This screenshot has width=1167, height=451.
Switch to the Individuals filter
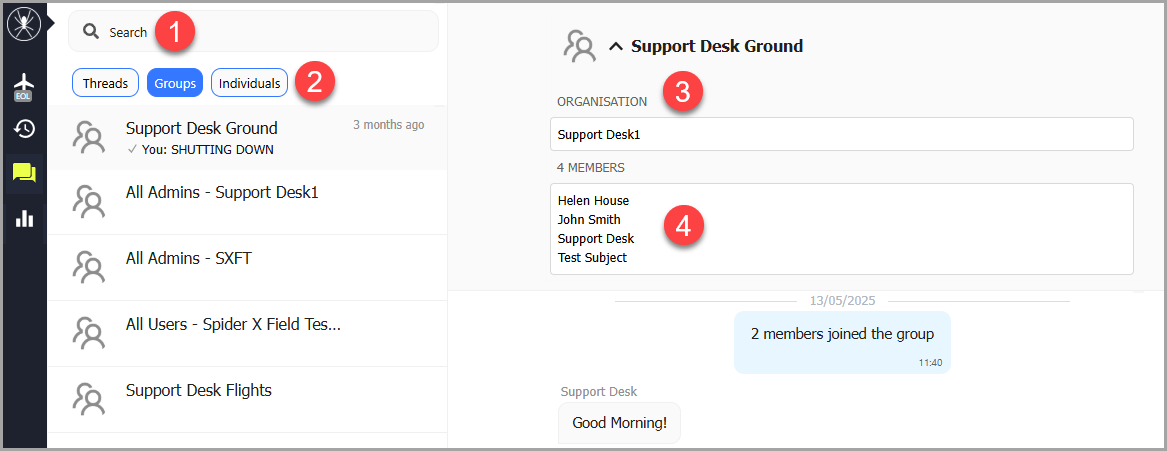pyautogui.click(x=249, y=83)
